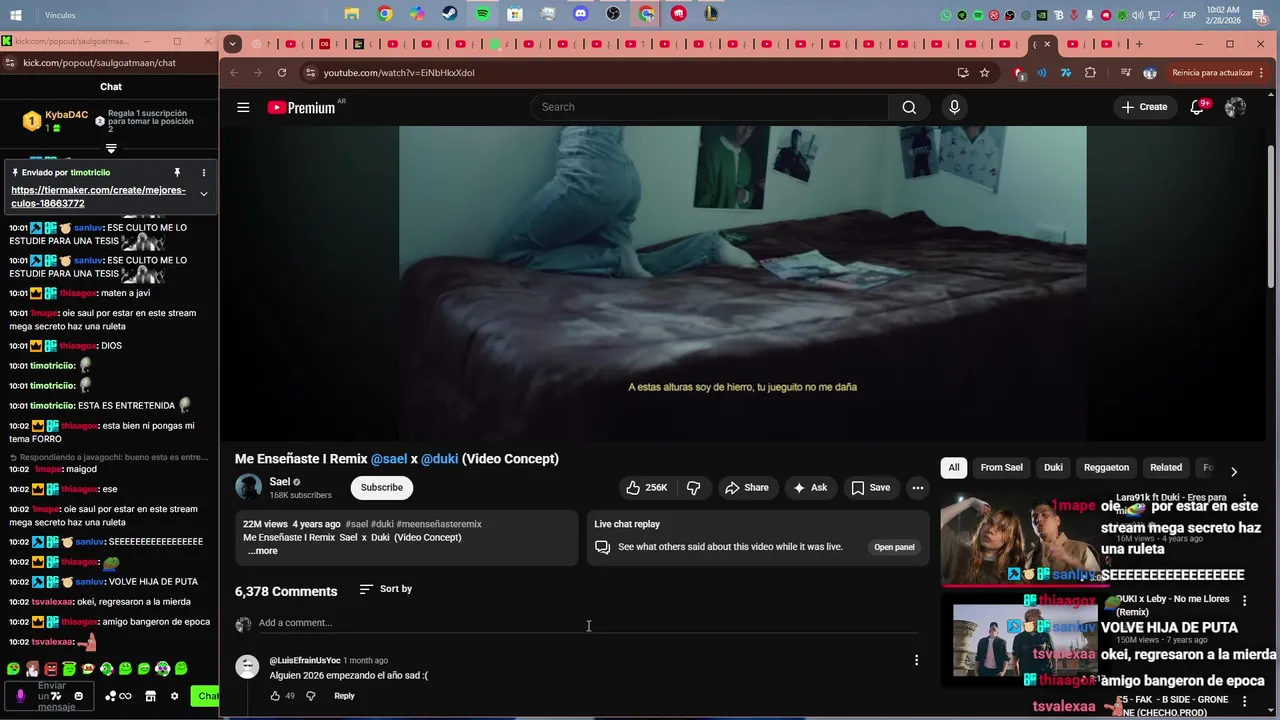Viewport: 1280px width, 720px height.
Task: Open Kick chat settings gear
Action: [175, 696]
